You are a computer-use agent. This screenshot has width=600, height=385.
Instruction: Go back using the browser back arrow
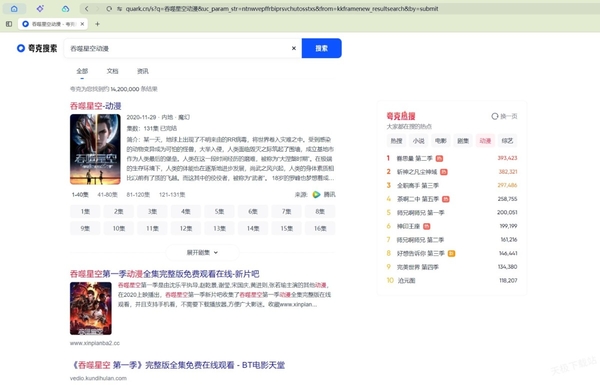(86, 8)
